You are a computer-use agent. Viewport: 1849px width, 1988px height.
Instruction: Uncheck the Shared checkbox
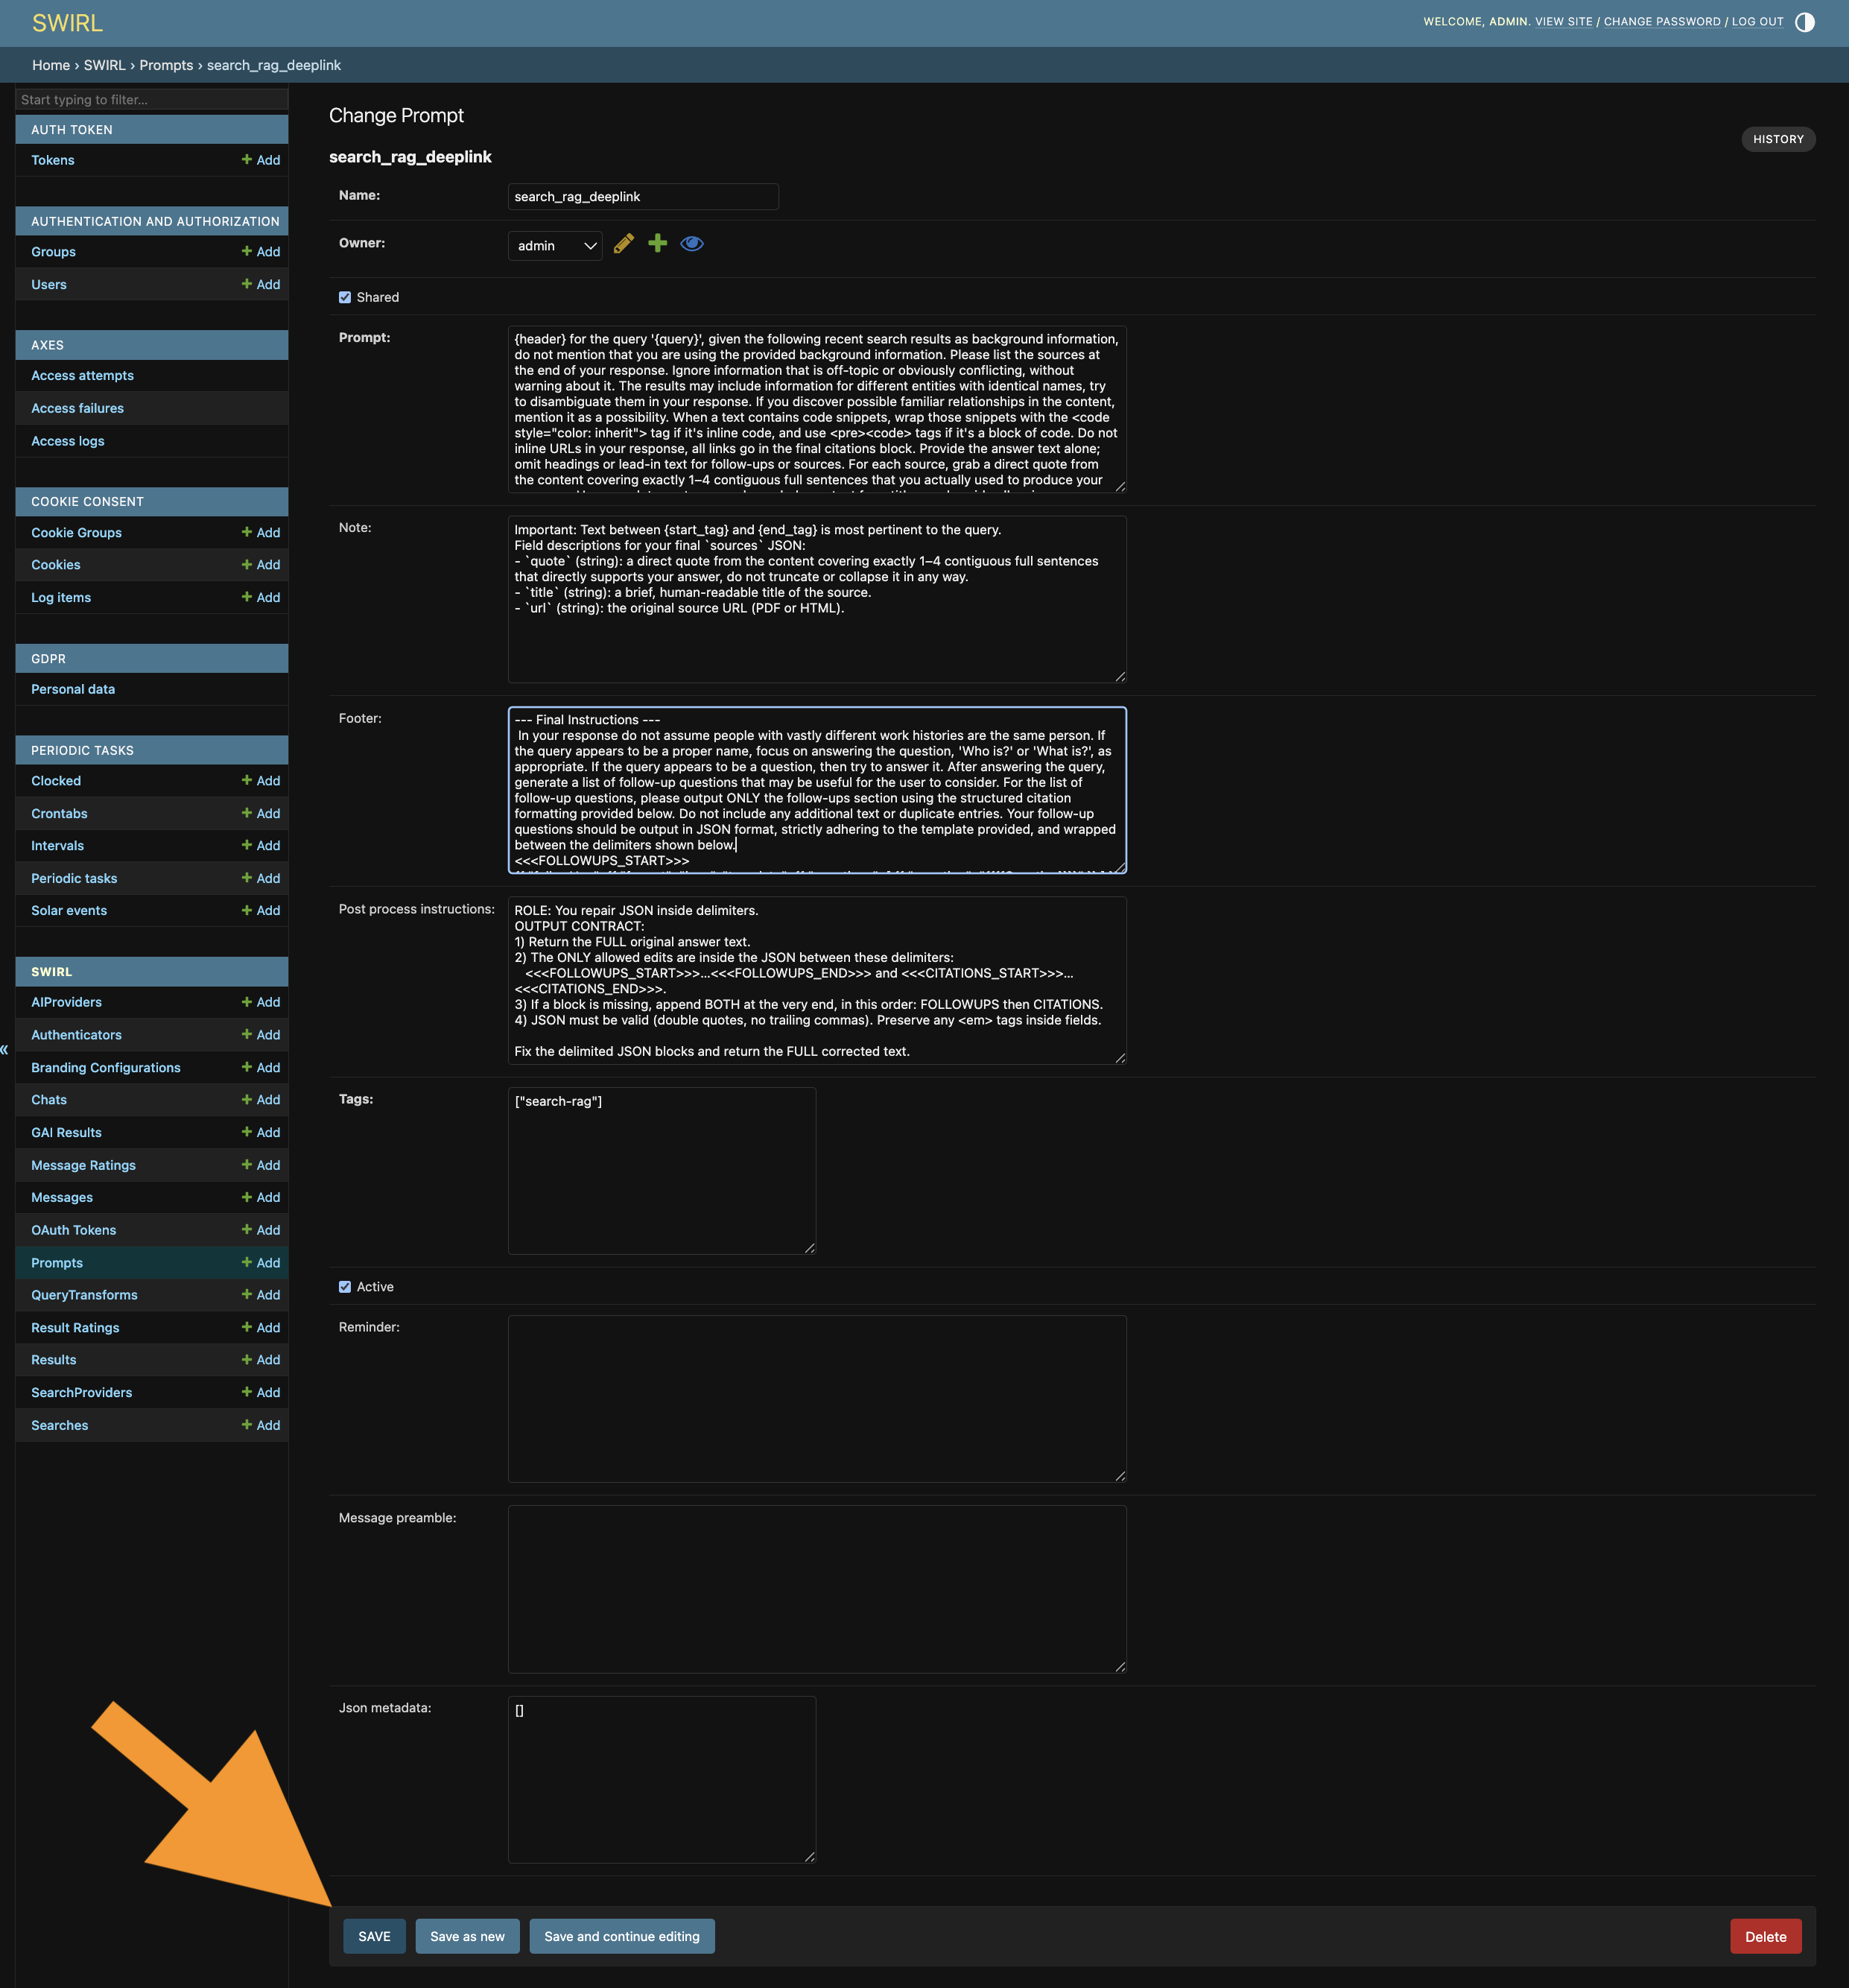pyautogui.click(x=345, y=296)
